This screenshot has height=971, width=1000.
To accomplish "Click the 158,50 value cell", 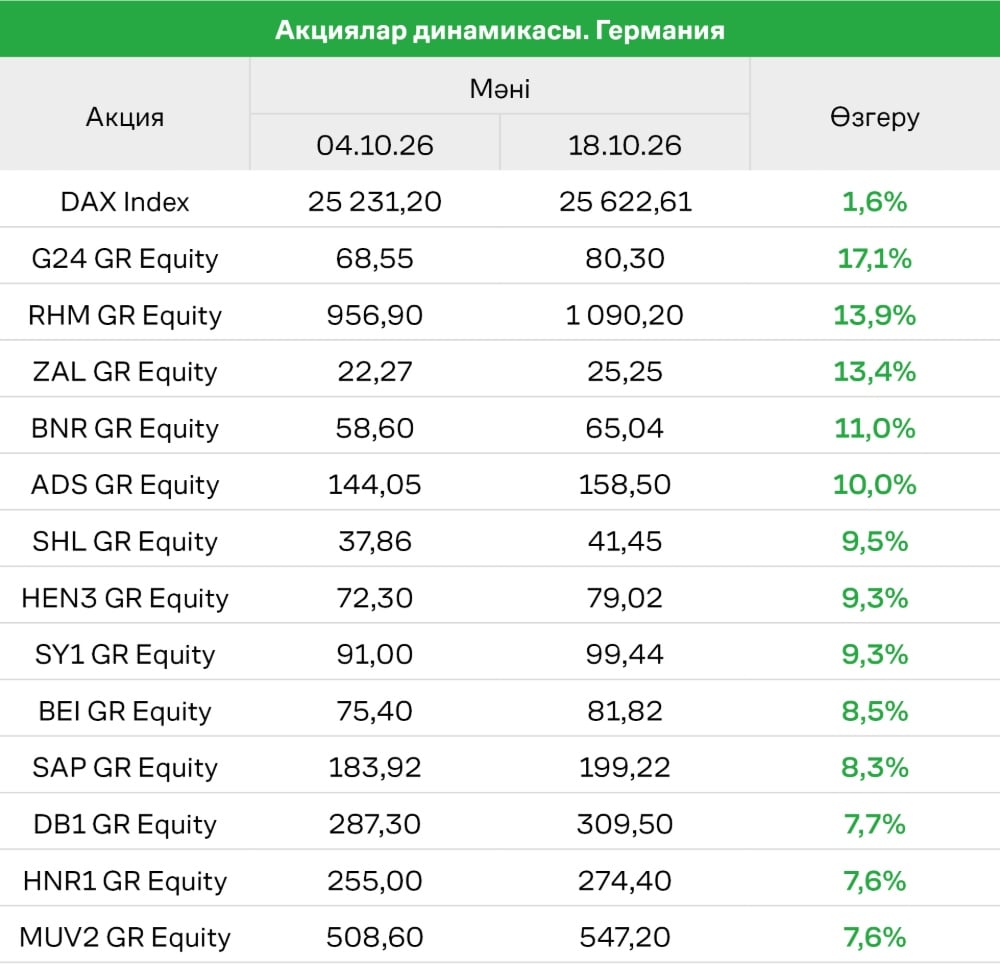I will (625, 485).
